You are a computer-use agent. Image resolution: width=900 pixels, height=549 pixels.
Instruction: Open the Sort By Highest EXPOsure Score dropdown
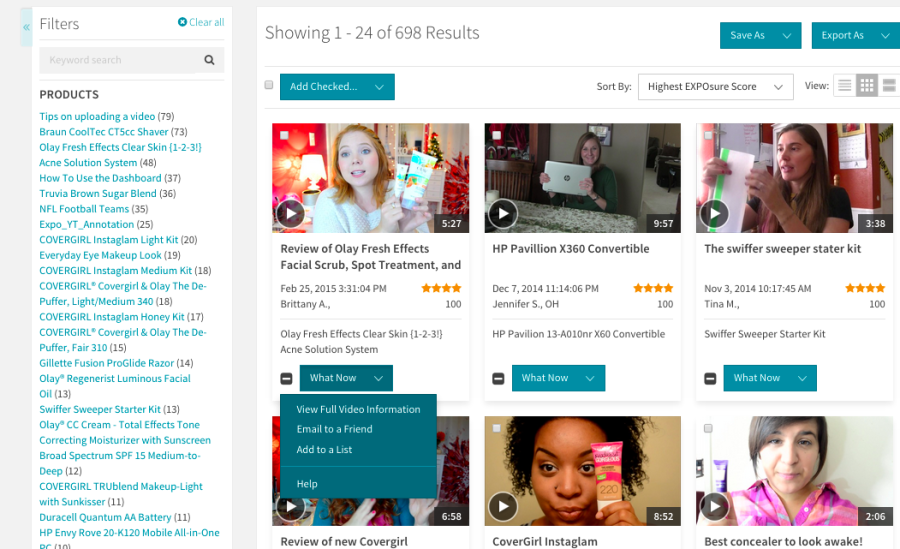point(715,87)
